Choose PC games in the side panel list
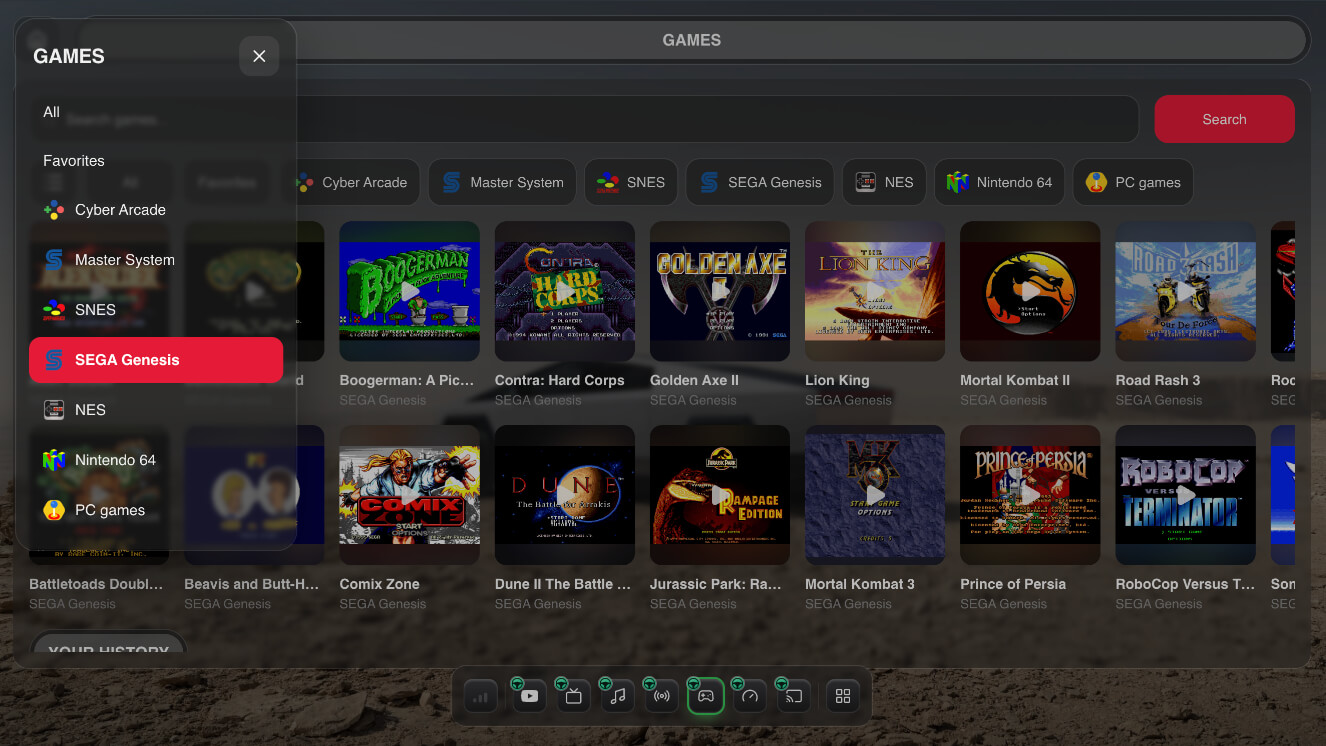The height and width of the screenshot is (746, 1326). [x=155, y=510]
